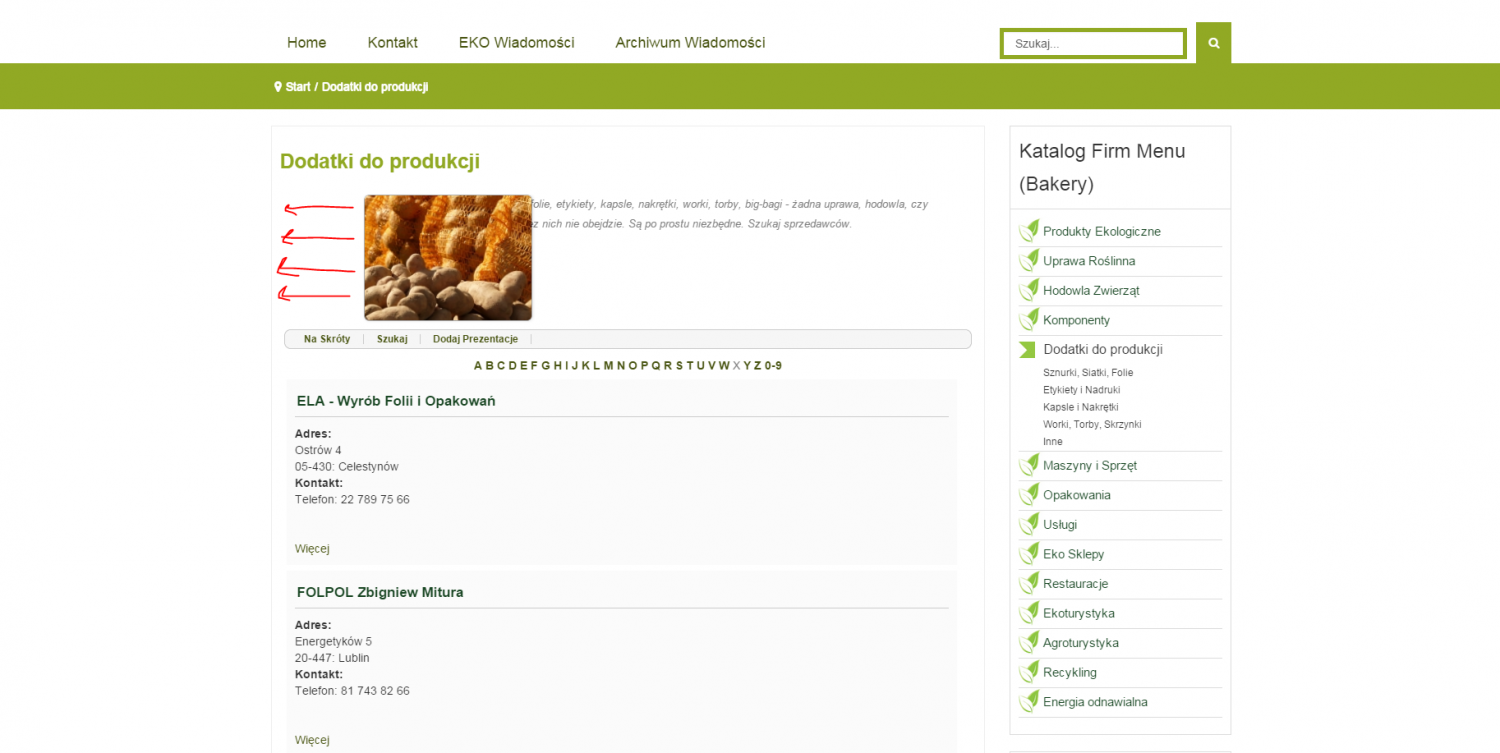Image resolution: width=1500 pixels, height=753 pixels.
Task: Click leaf icon beside Komponenty
Action: point(1029,320)
